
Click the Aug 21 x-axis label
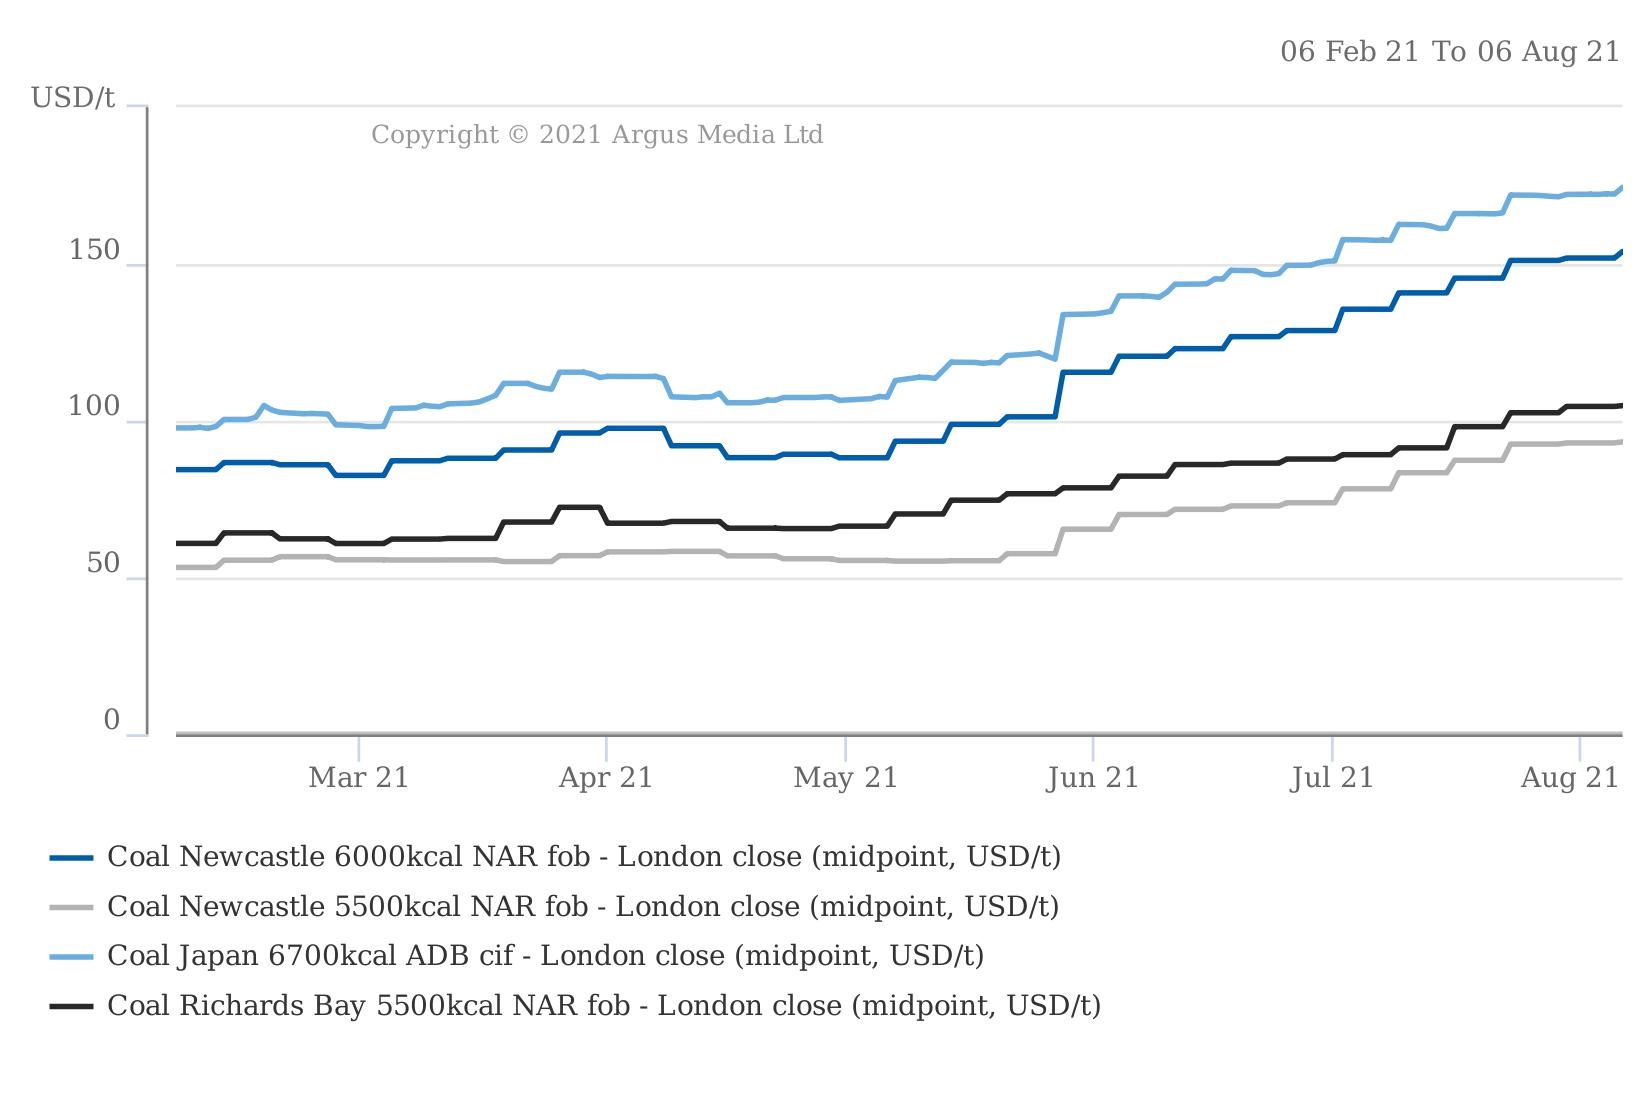[1569, 778]
